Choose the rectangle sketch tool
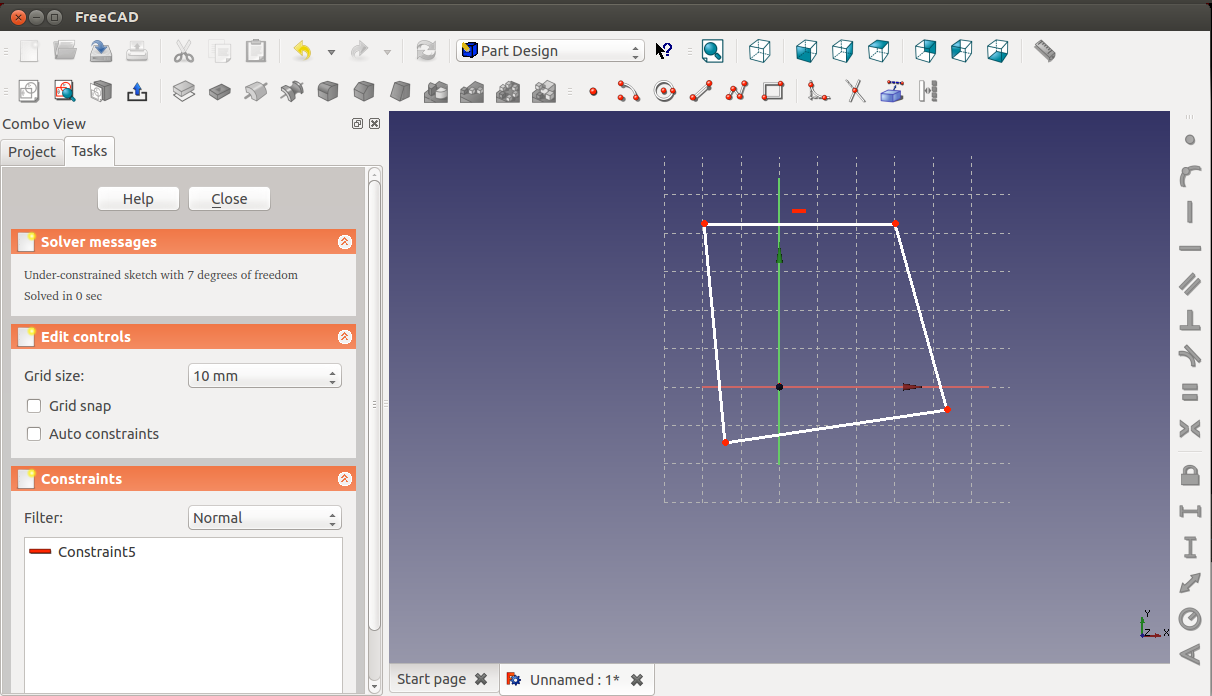Viewport: 1212px width, 696px height. [773, 92]
